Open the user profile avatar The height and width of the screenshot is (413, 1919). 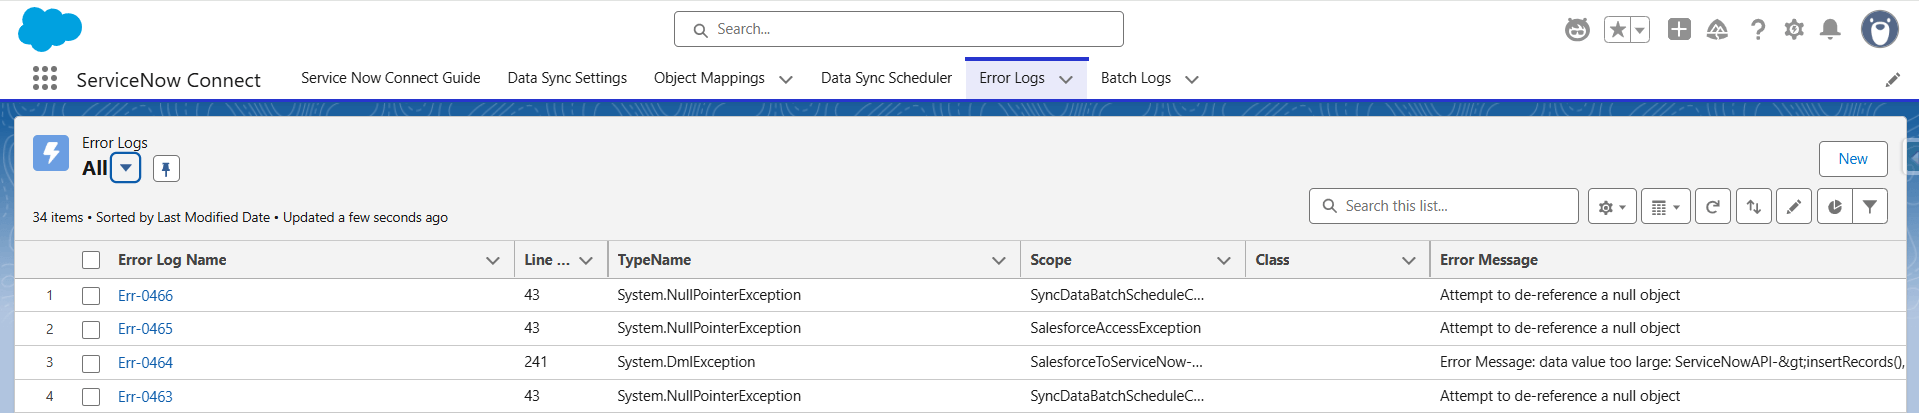click(1880, 29)
